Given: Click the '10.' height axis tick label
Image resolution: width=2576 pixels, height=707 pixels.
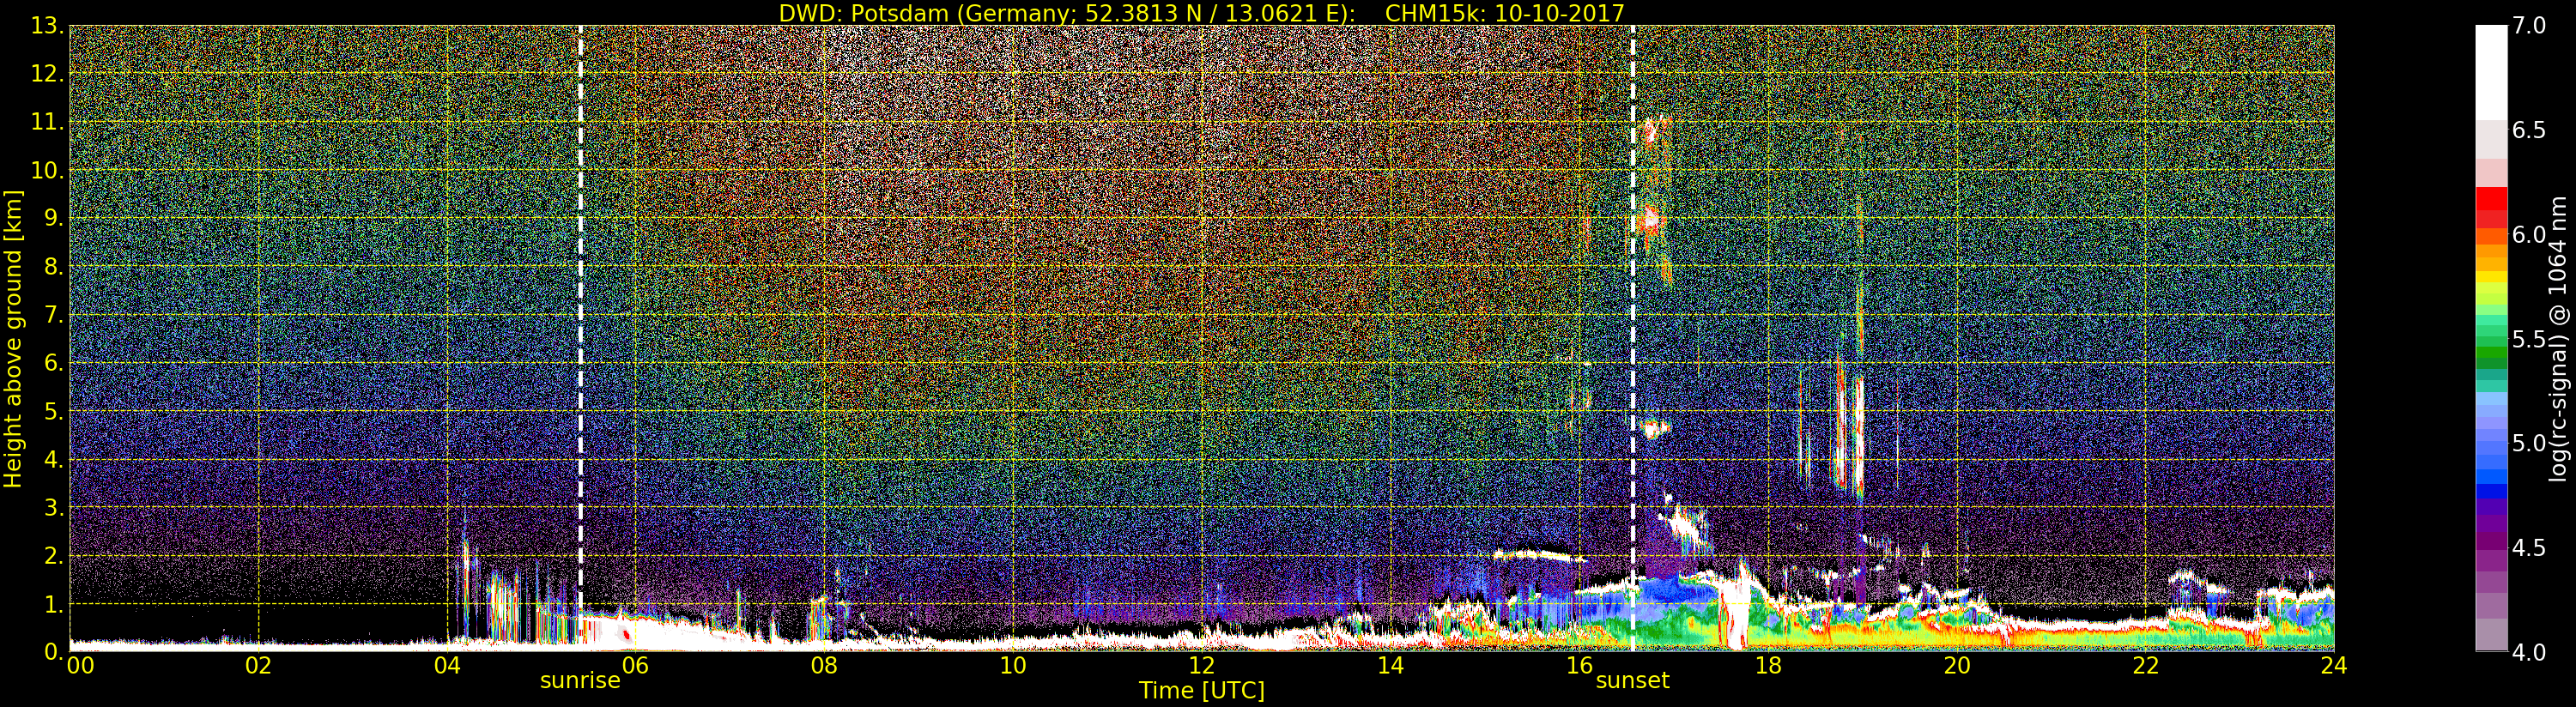Looking at the screenshot, I should tap(47, 170).
